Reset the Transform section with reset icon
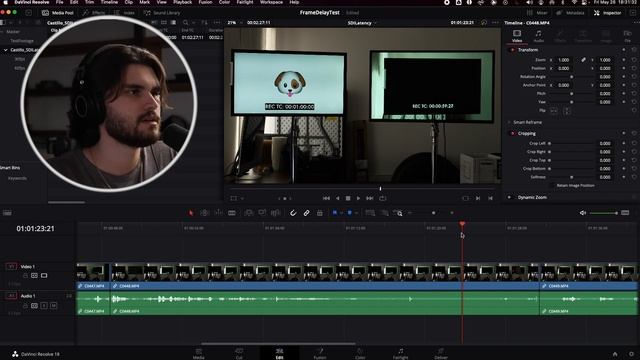The height and width of the screenshot is (360, 640). pyautogui.click(x=634, y=50)
